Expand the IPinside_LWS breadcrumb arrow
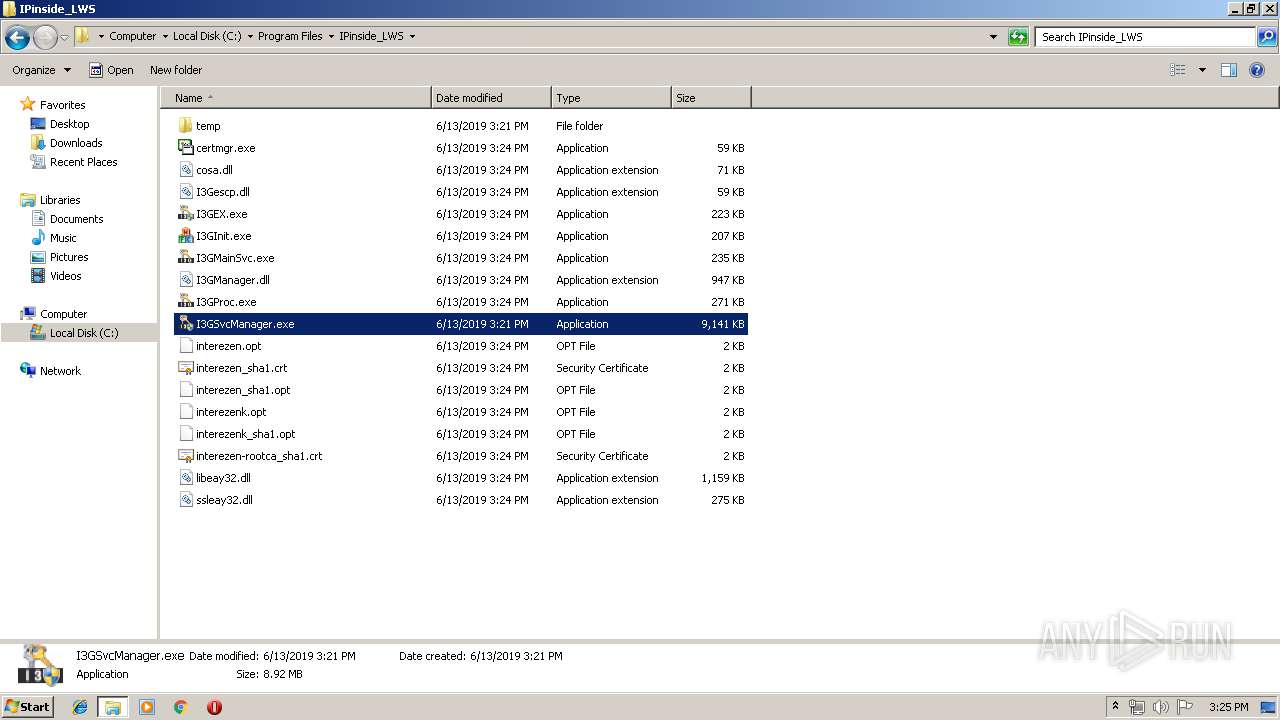This screenshot has width=1280, height=720. tap(412, 36)
